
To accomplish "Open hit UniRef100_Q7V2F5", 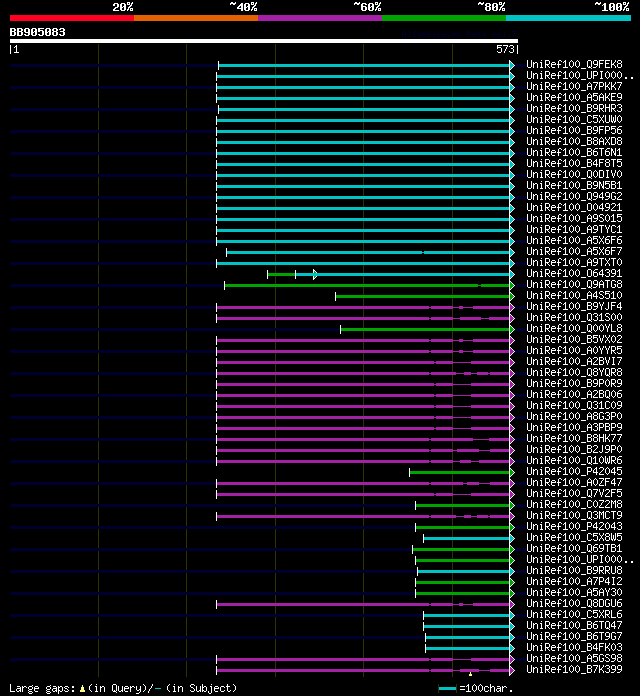I will (x=574, y=493).
